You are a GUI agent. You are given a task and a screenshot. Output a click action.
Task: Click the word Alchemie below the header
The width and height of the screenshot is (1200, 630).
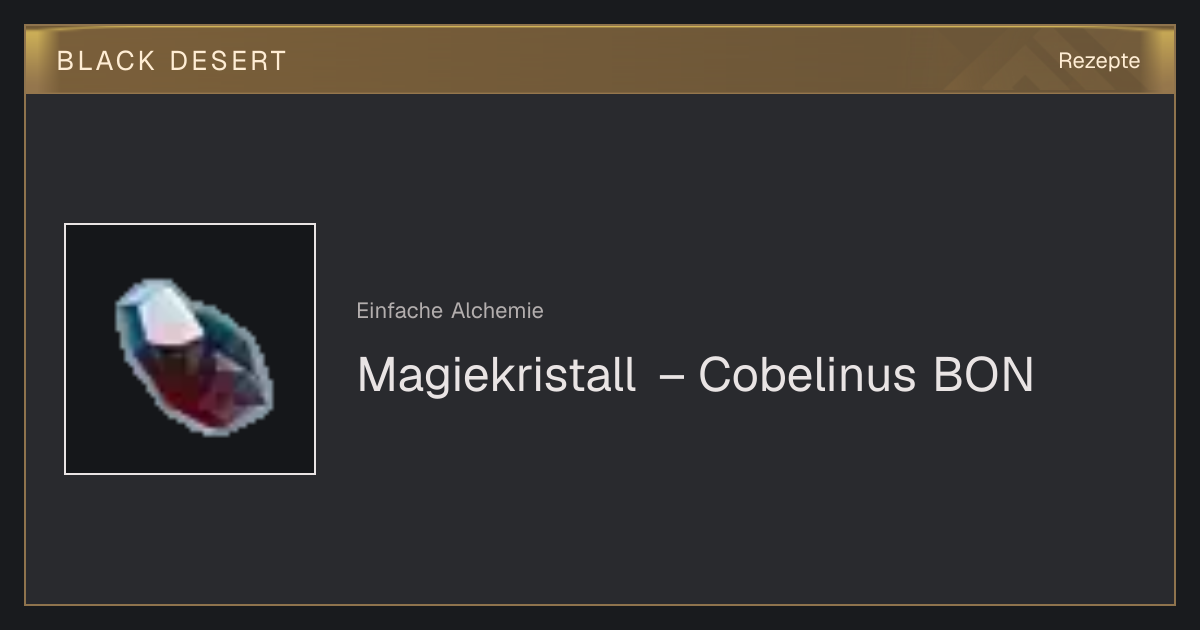click(x=497, y=311)
